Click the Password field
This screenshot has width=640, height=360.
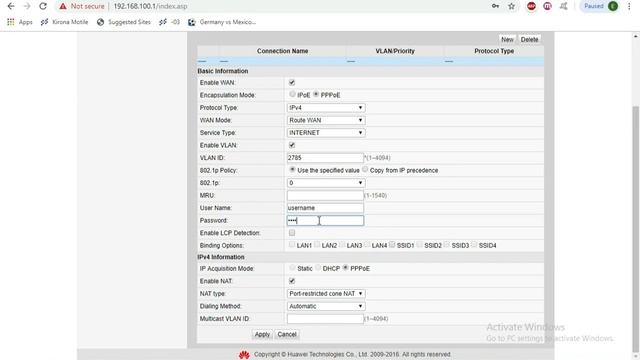325,220
